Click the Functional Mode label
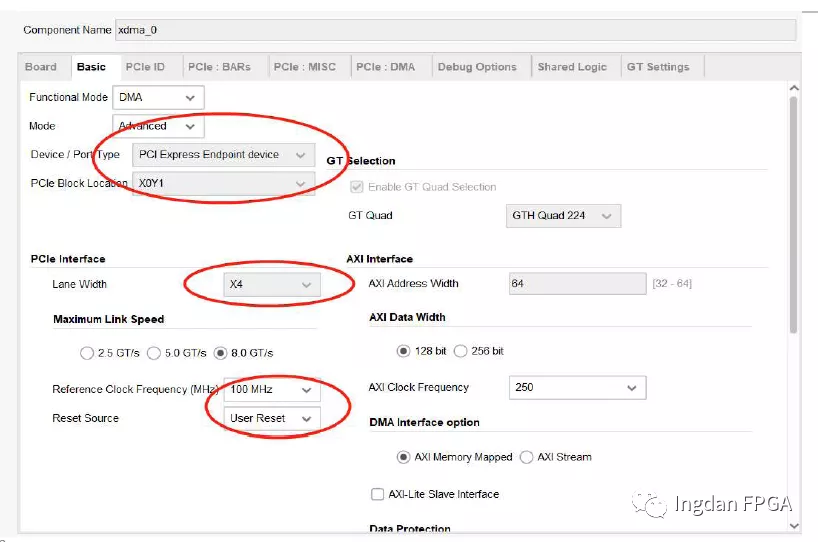This screenshot has width=818, height=542. (x=68, y=97)
